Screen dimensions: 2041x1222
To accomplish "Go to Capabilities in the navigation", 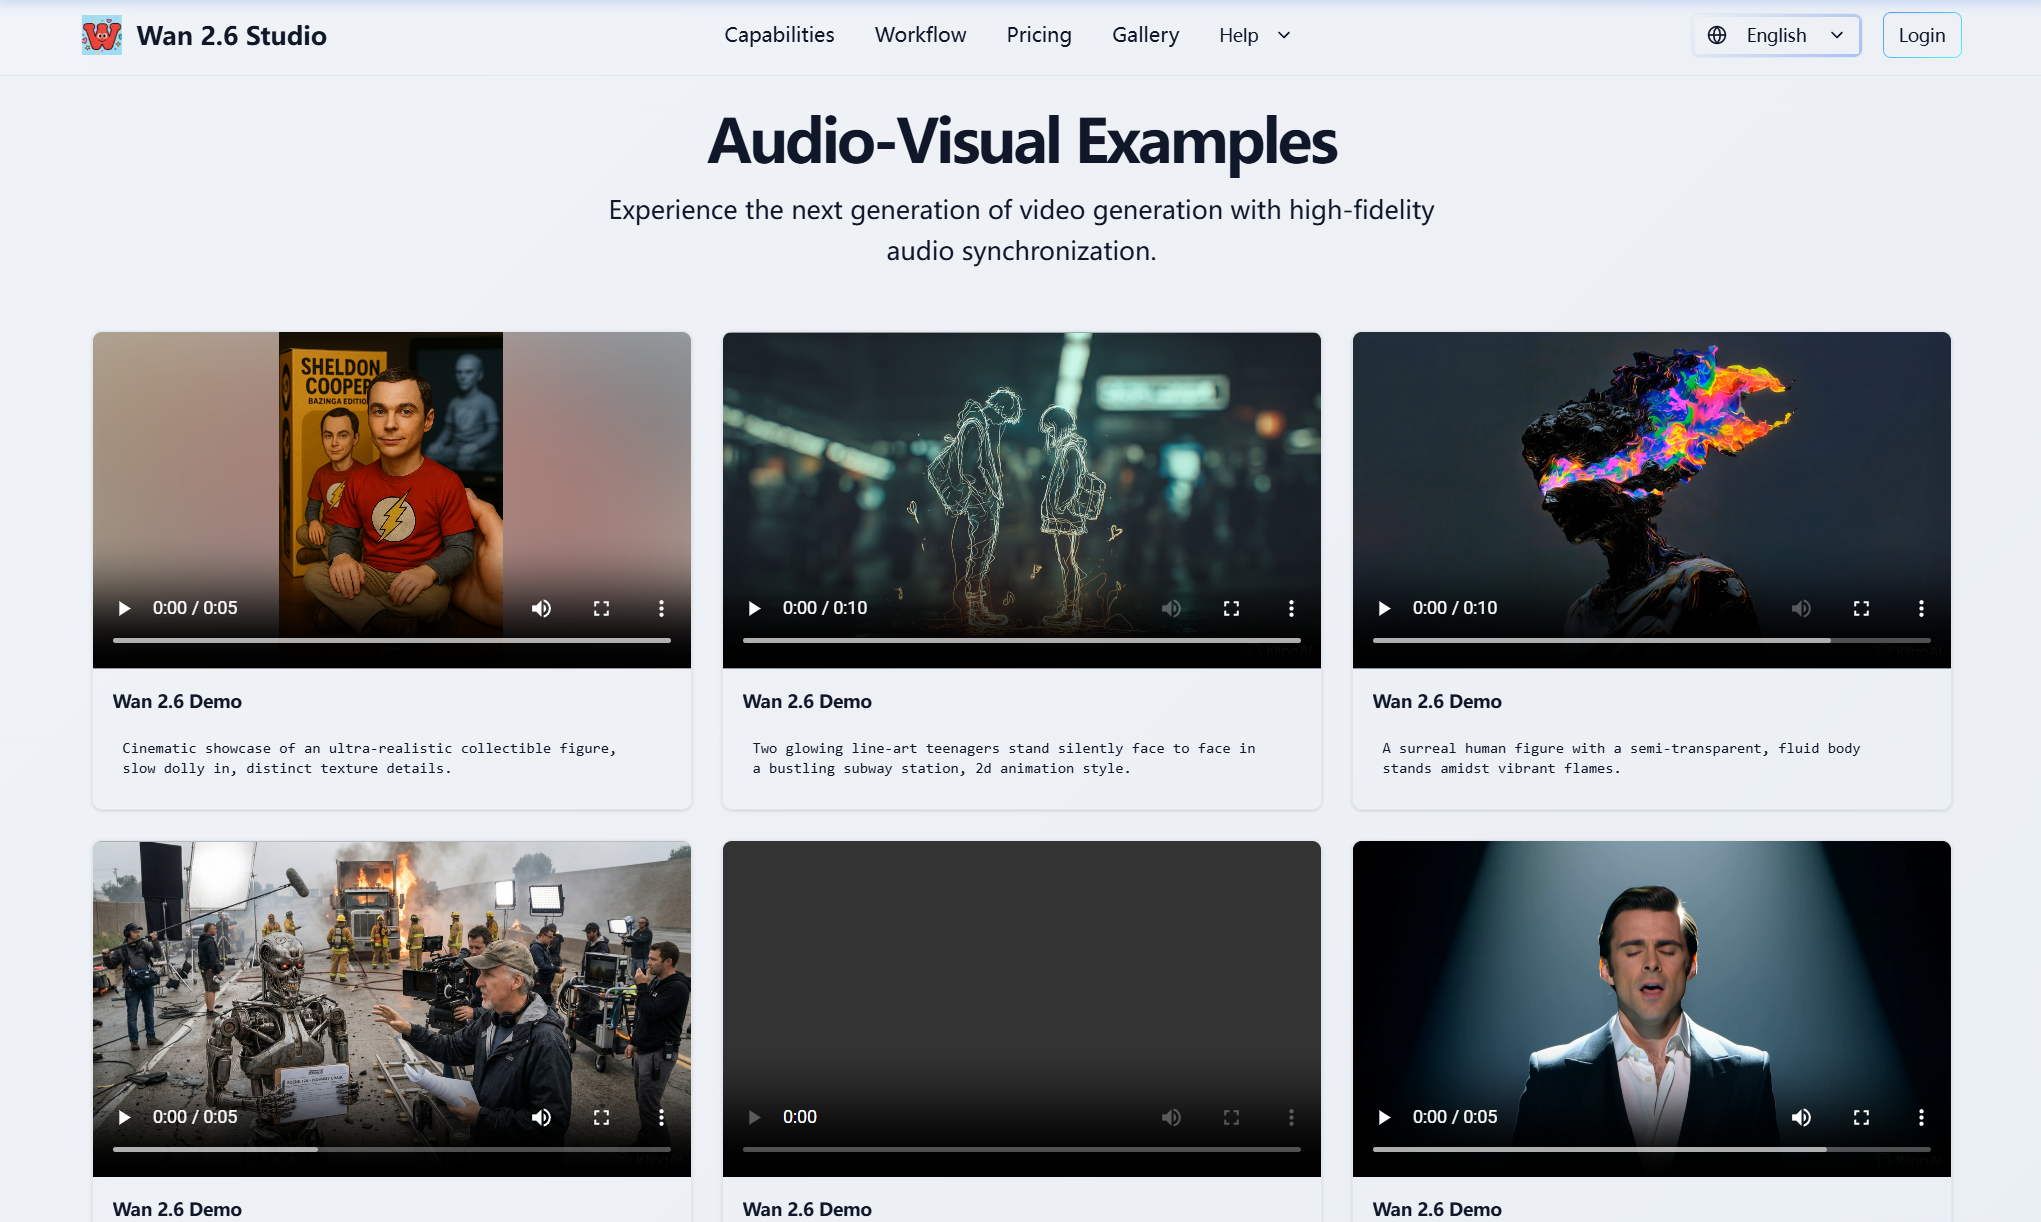I will (779, 35).
